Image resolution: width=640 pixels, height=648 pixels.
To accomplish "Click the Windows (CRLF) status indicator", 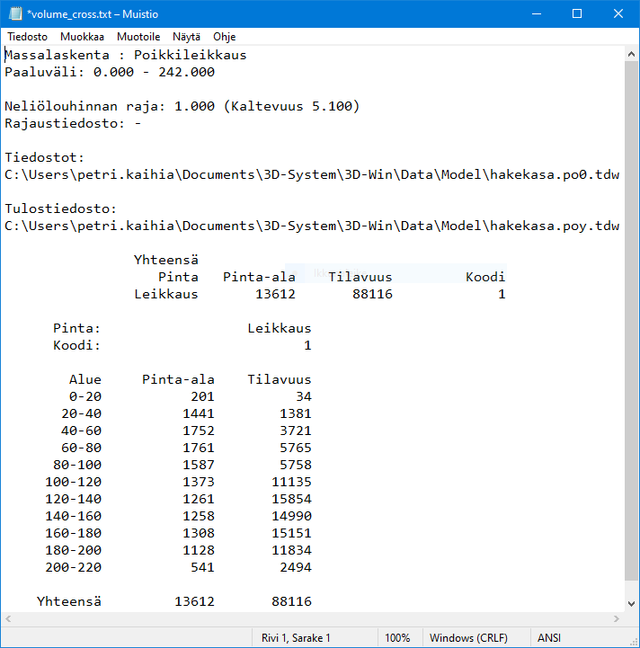I will pos(469,637).
